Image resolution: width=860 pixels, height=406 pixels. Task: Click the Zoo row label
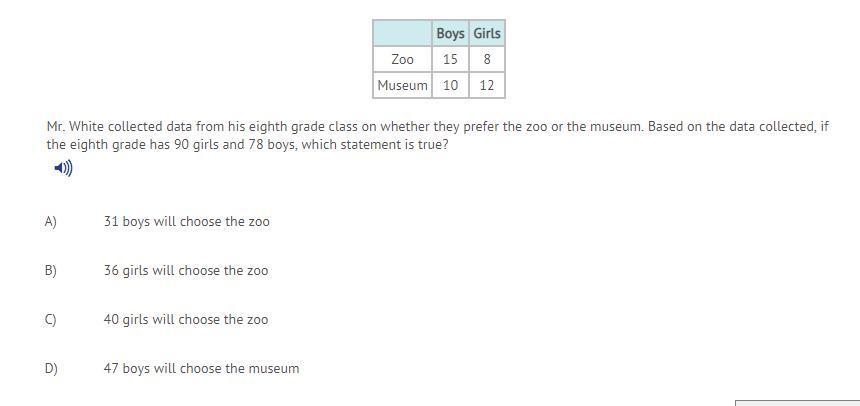click(x=403, y=59)
